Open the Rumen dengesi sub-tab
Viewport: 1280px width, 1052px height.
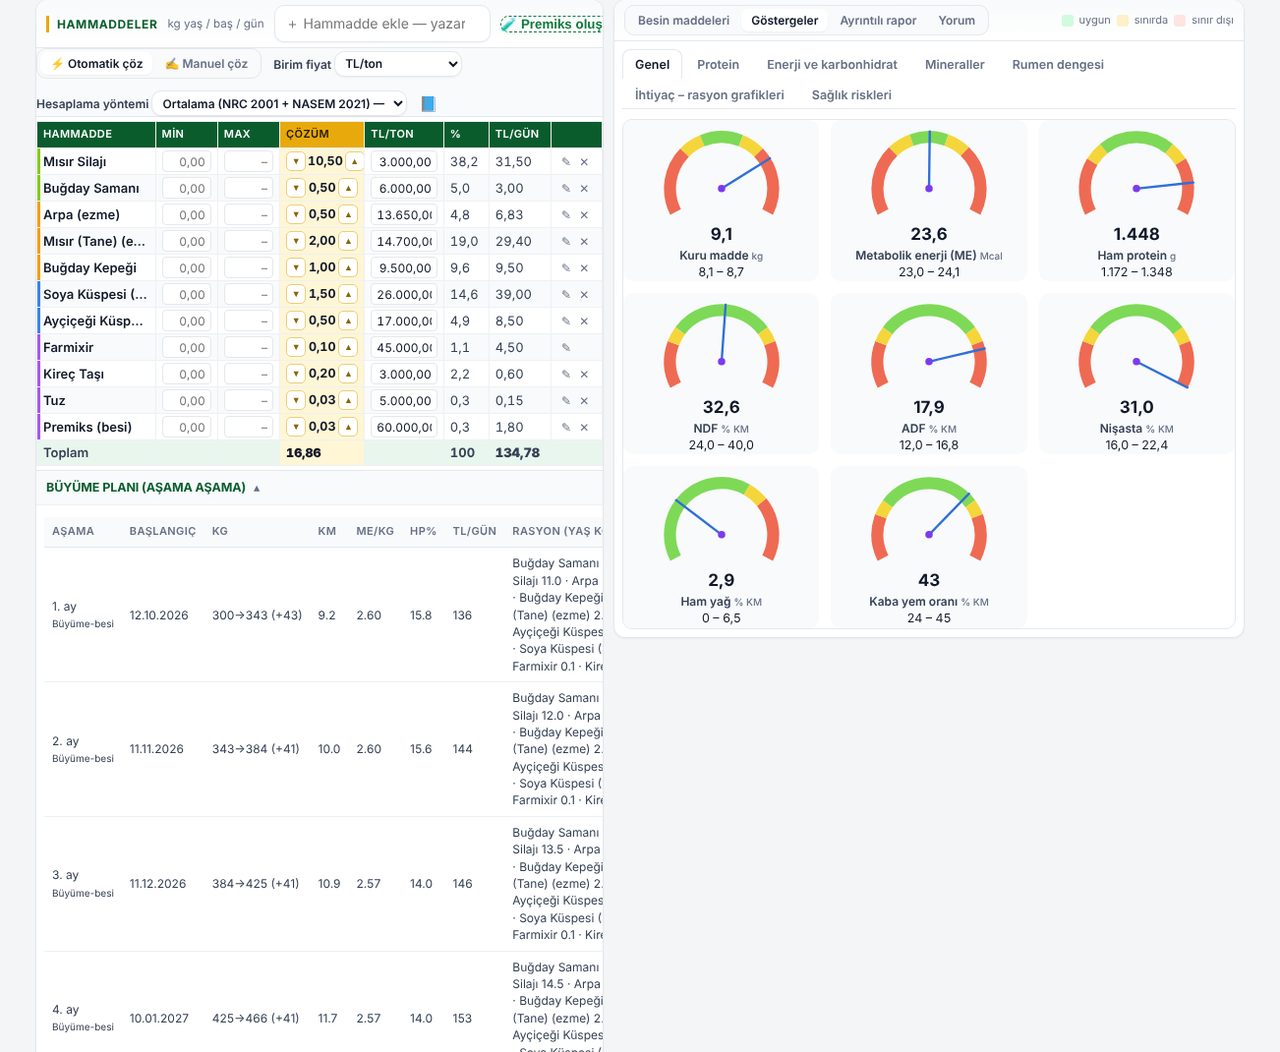click(x=1058, y=65)
